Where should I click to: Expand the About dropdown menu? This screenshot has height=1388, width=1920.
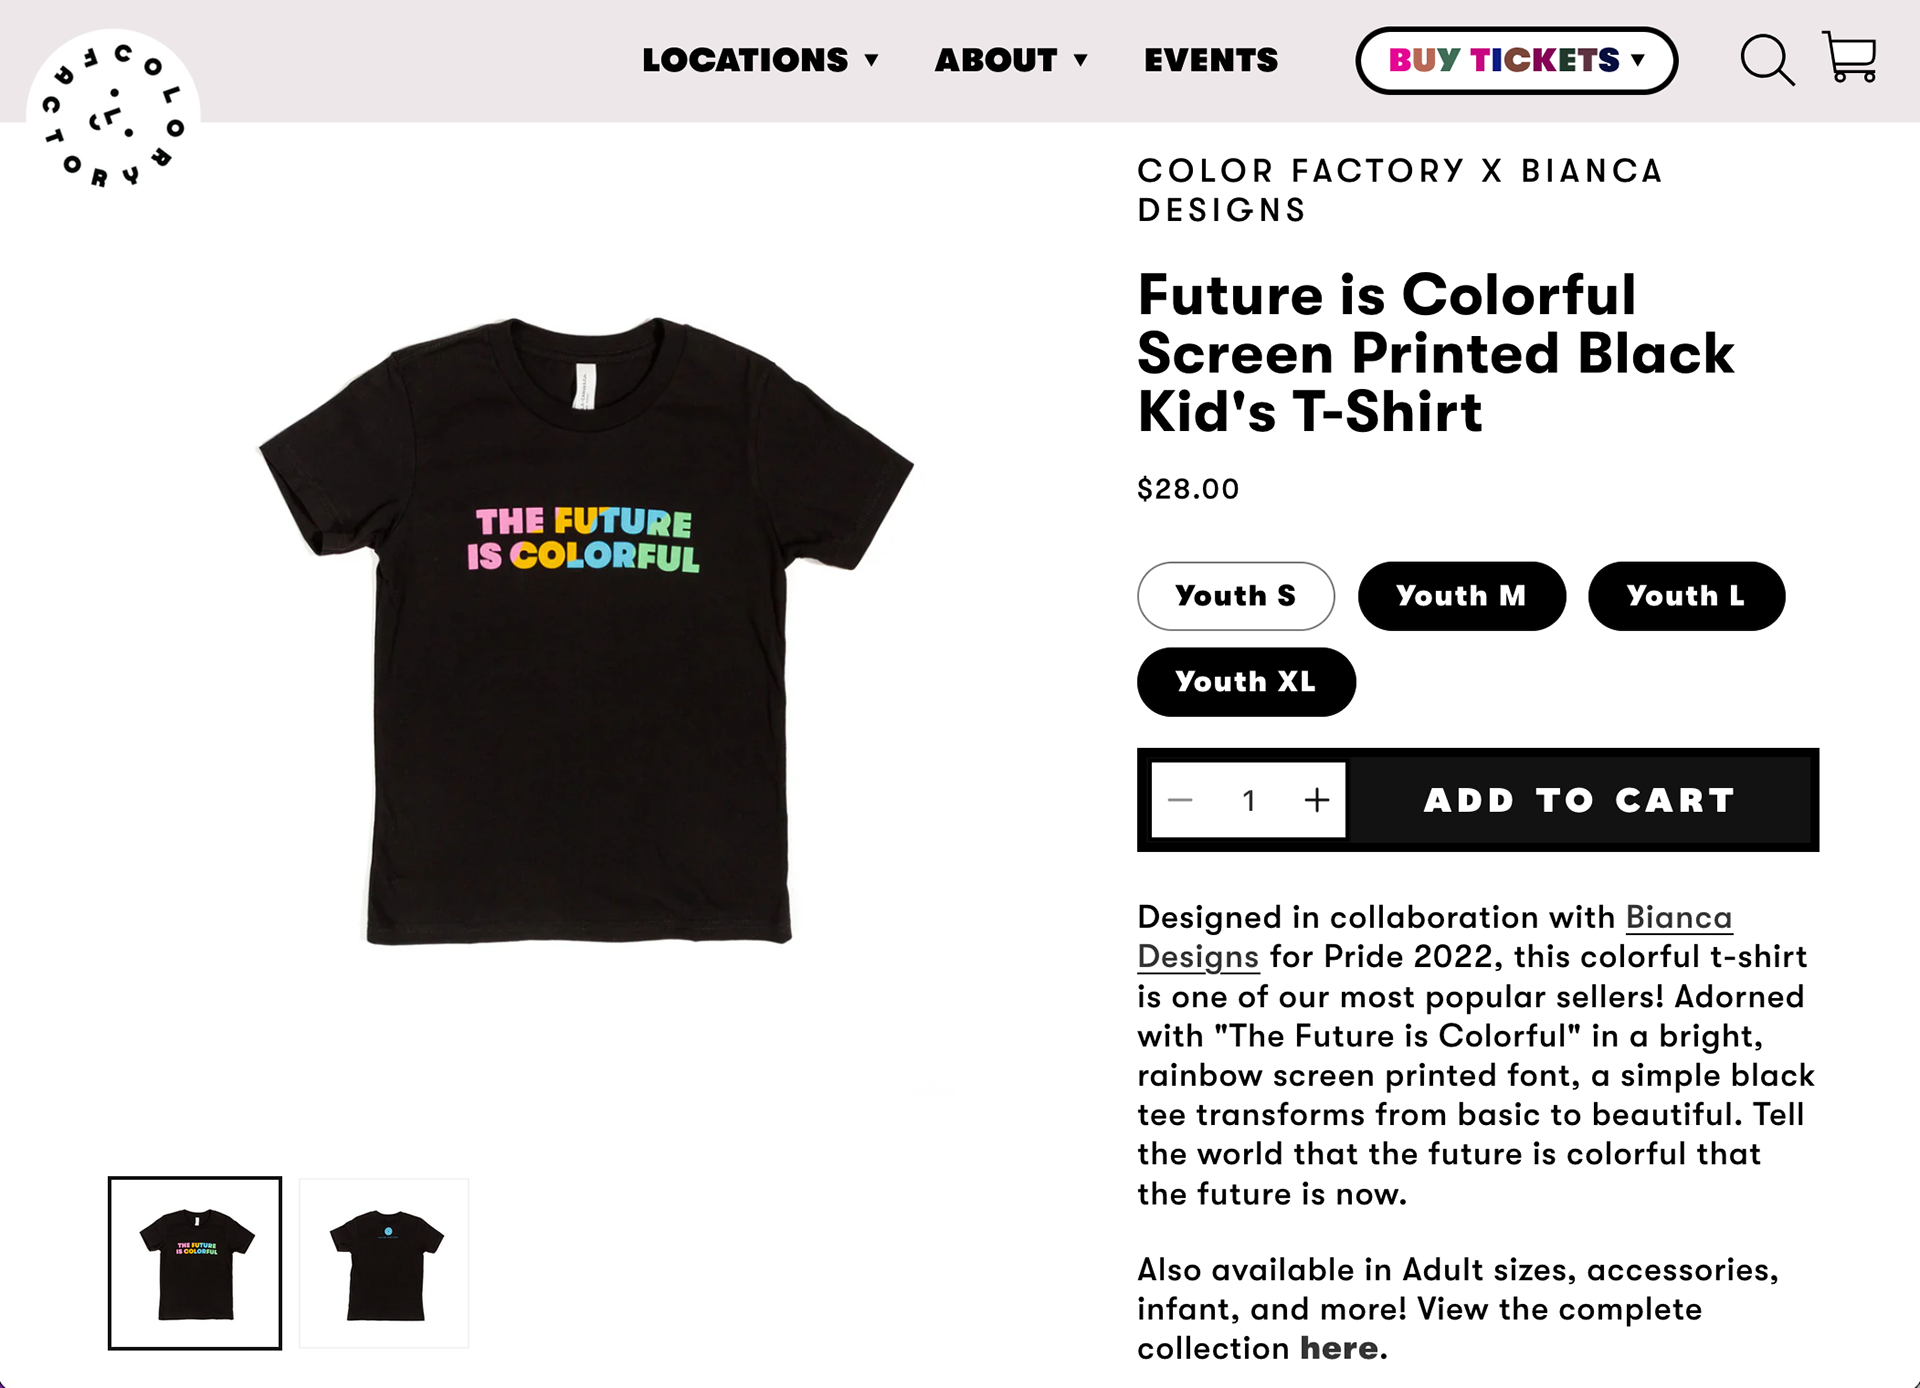tap(1011, 60)
